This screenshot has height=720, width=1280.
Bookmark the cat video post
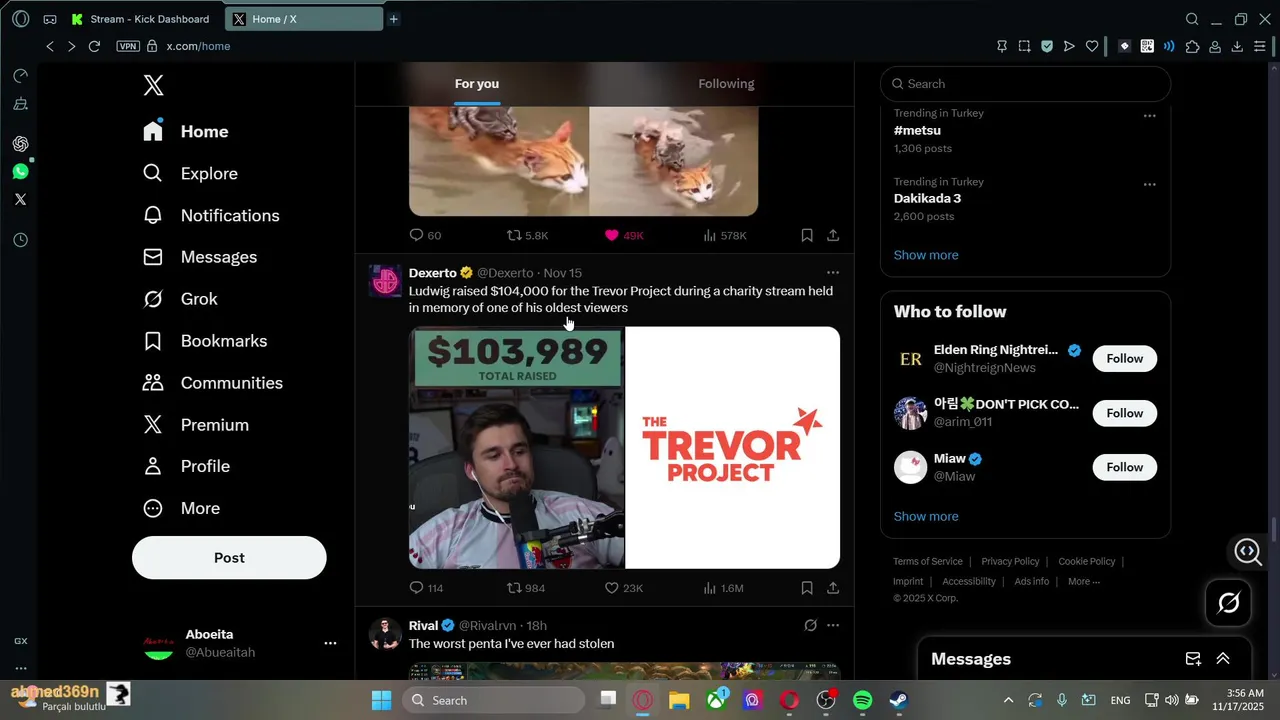click(x=807, y=235)
